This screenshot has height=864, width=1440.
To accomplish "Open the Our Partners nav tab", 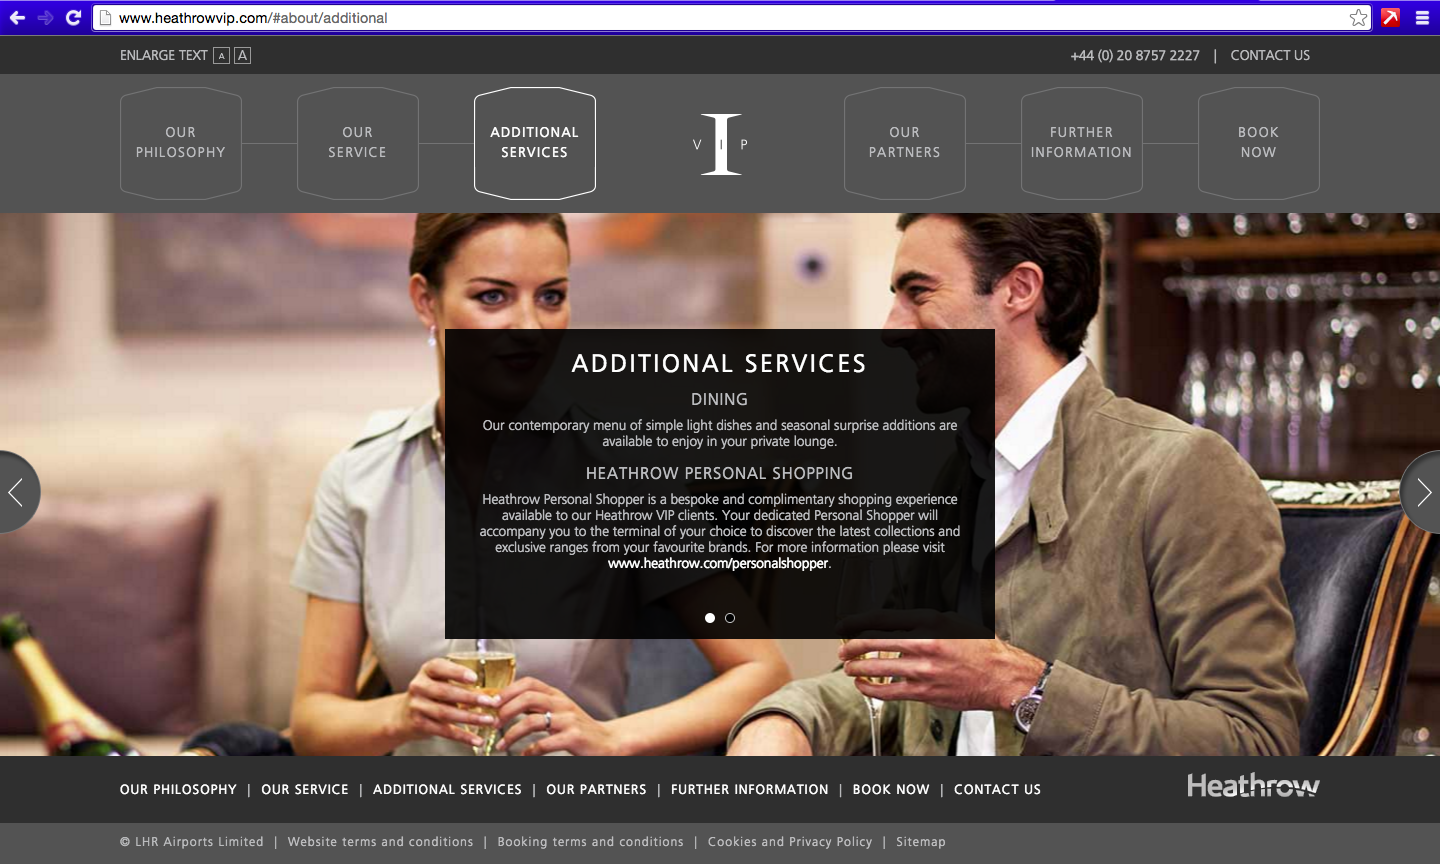I will [x=905, y=143].
